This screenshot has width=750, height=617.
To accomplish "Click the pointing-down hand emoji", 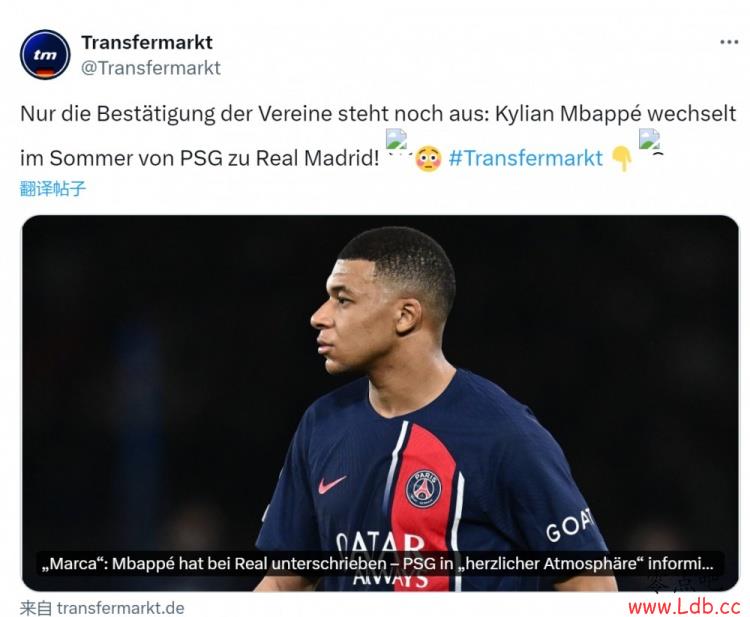I will tap(622, 159).
